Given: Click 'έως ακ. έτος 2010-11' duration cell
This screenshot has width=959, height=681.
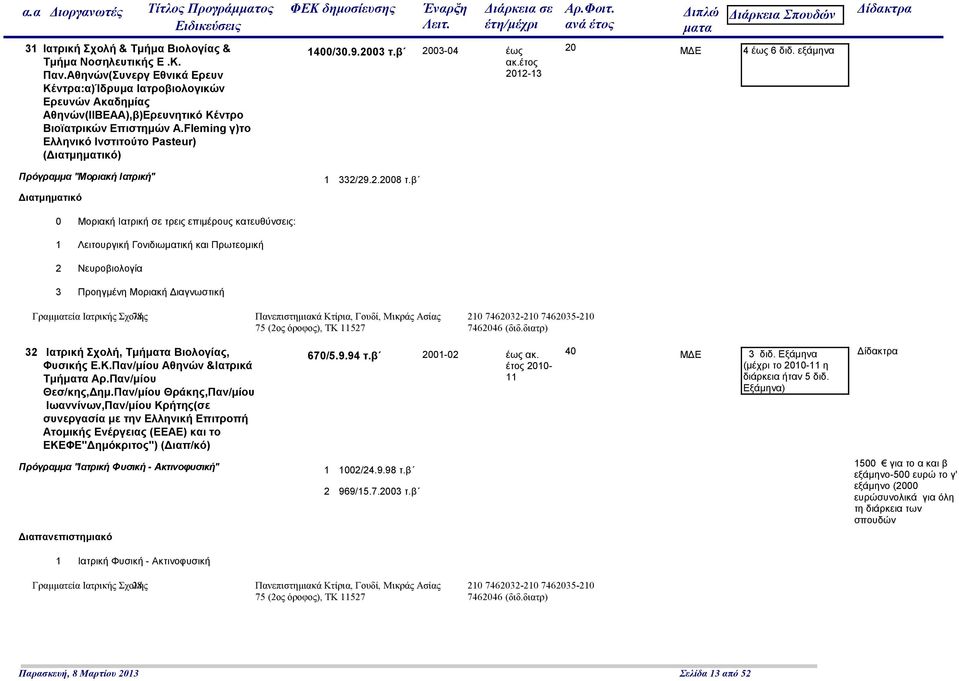Looking at the screenshot, I should point(529,366).
